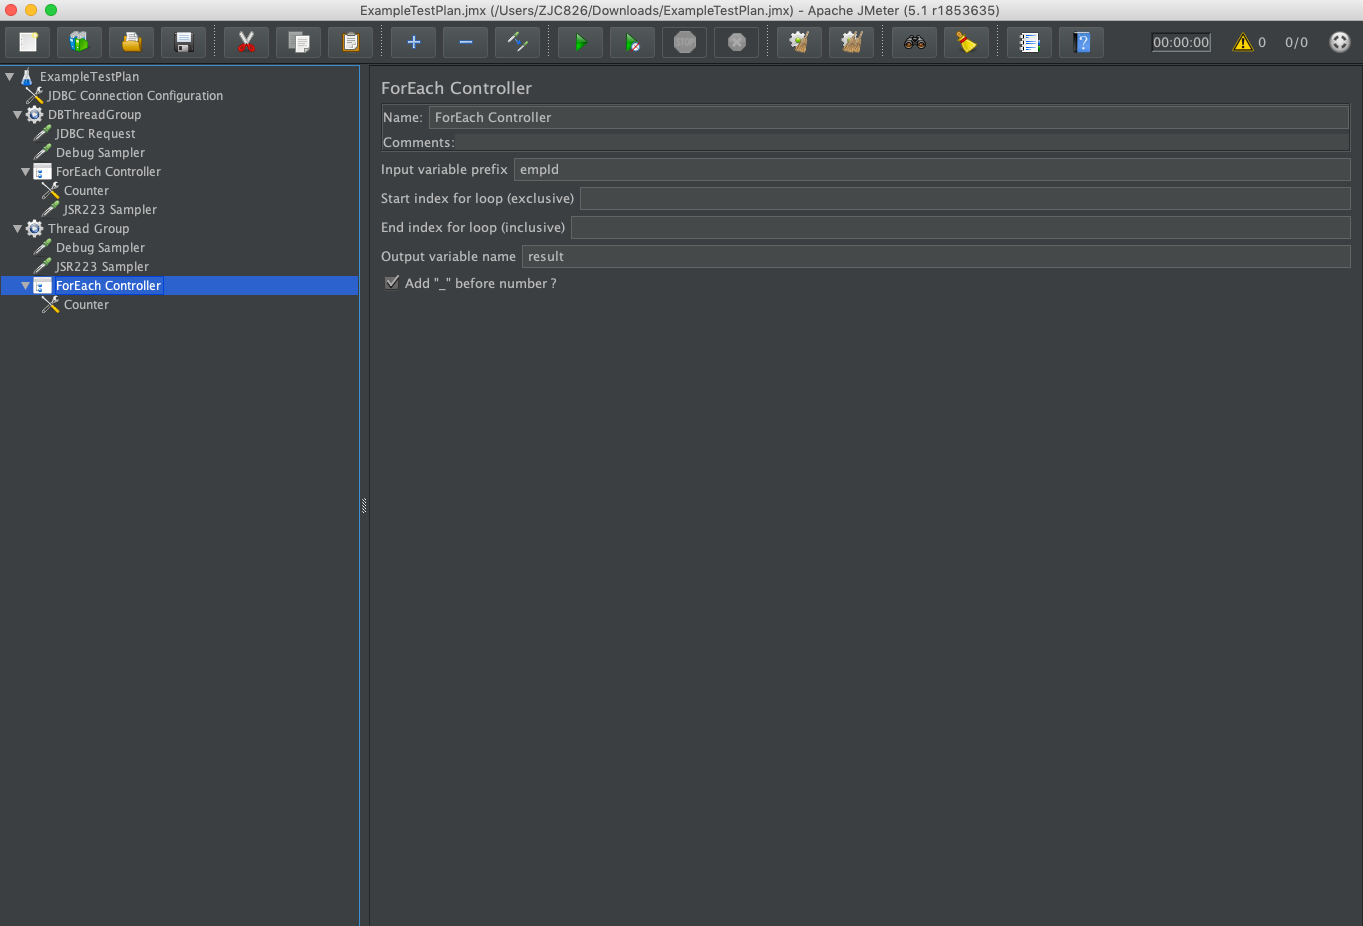Click the Stop test icon
1363x926 pixels.
[x=684, y=42]
